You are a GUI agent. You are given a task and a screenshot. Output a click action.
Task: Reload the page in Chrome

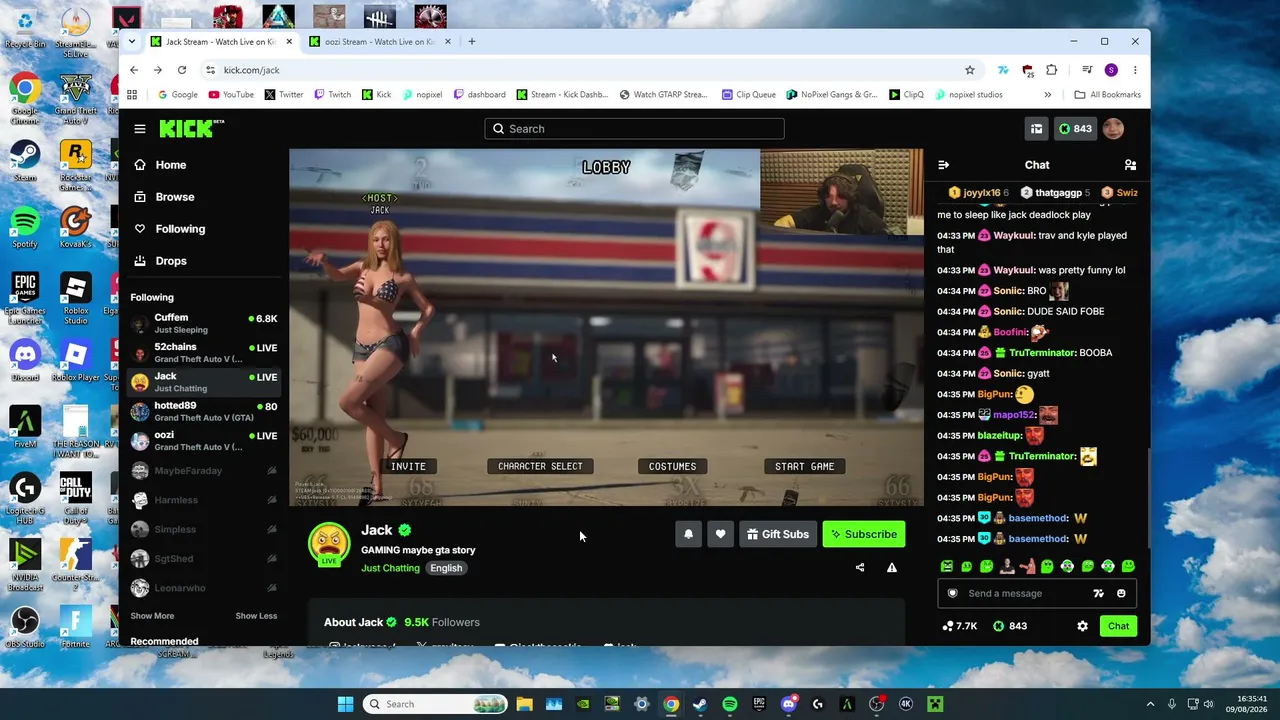coord(182,70)
